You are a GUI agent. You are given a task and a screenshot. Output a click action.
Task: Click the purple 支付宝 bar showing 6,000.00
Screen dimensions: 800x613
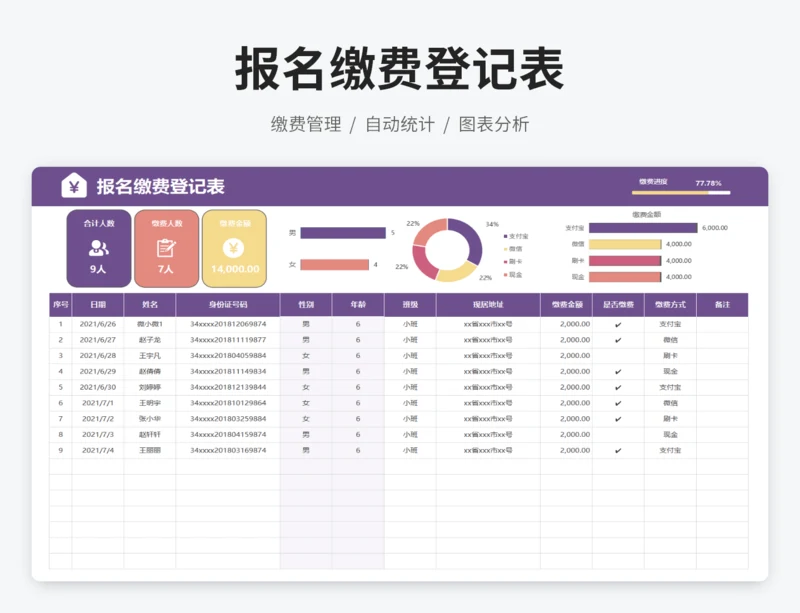pos(643,228)
